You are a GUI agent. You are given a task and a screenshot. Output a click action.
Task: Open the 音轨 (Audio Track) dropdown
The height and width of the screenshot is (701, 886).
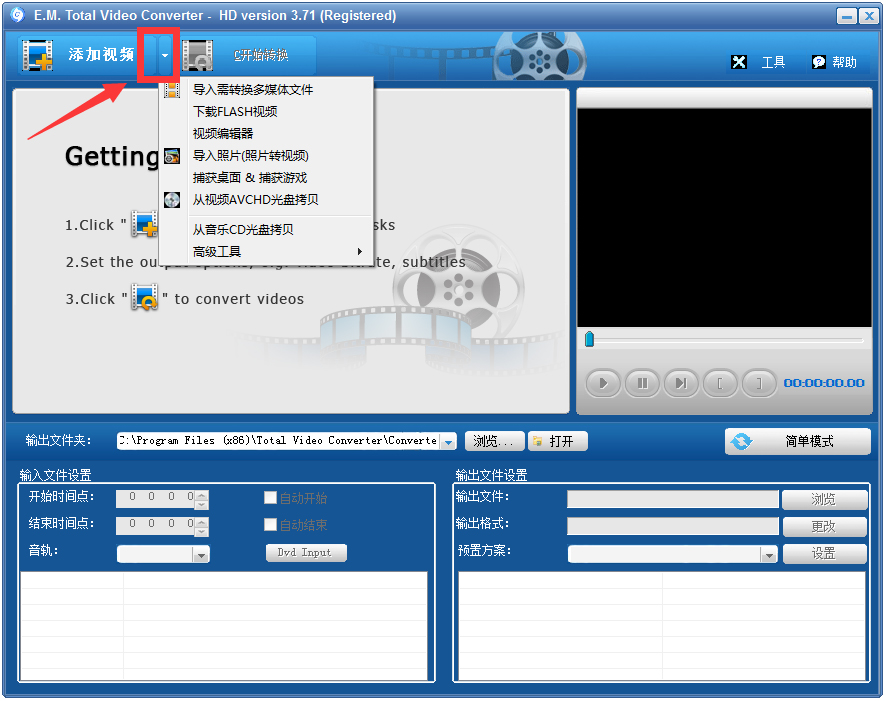tap(200, 552)
